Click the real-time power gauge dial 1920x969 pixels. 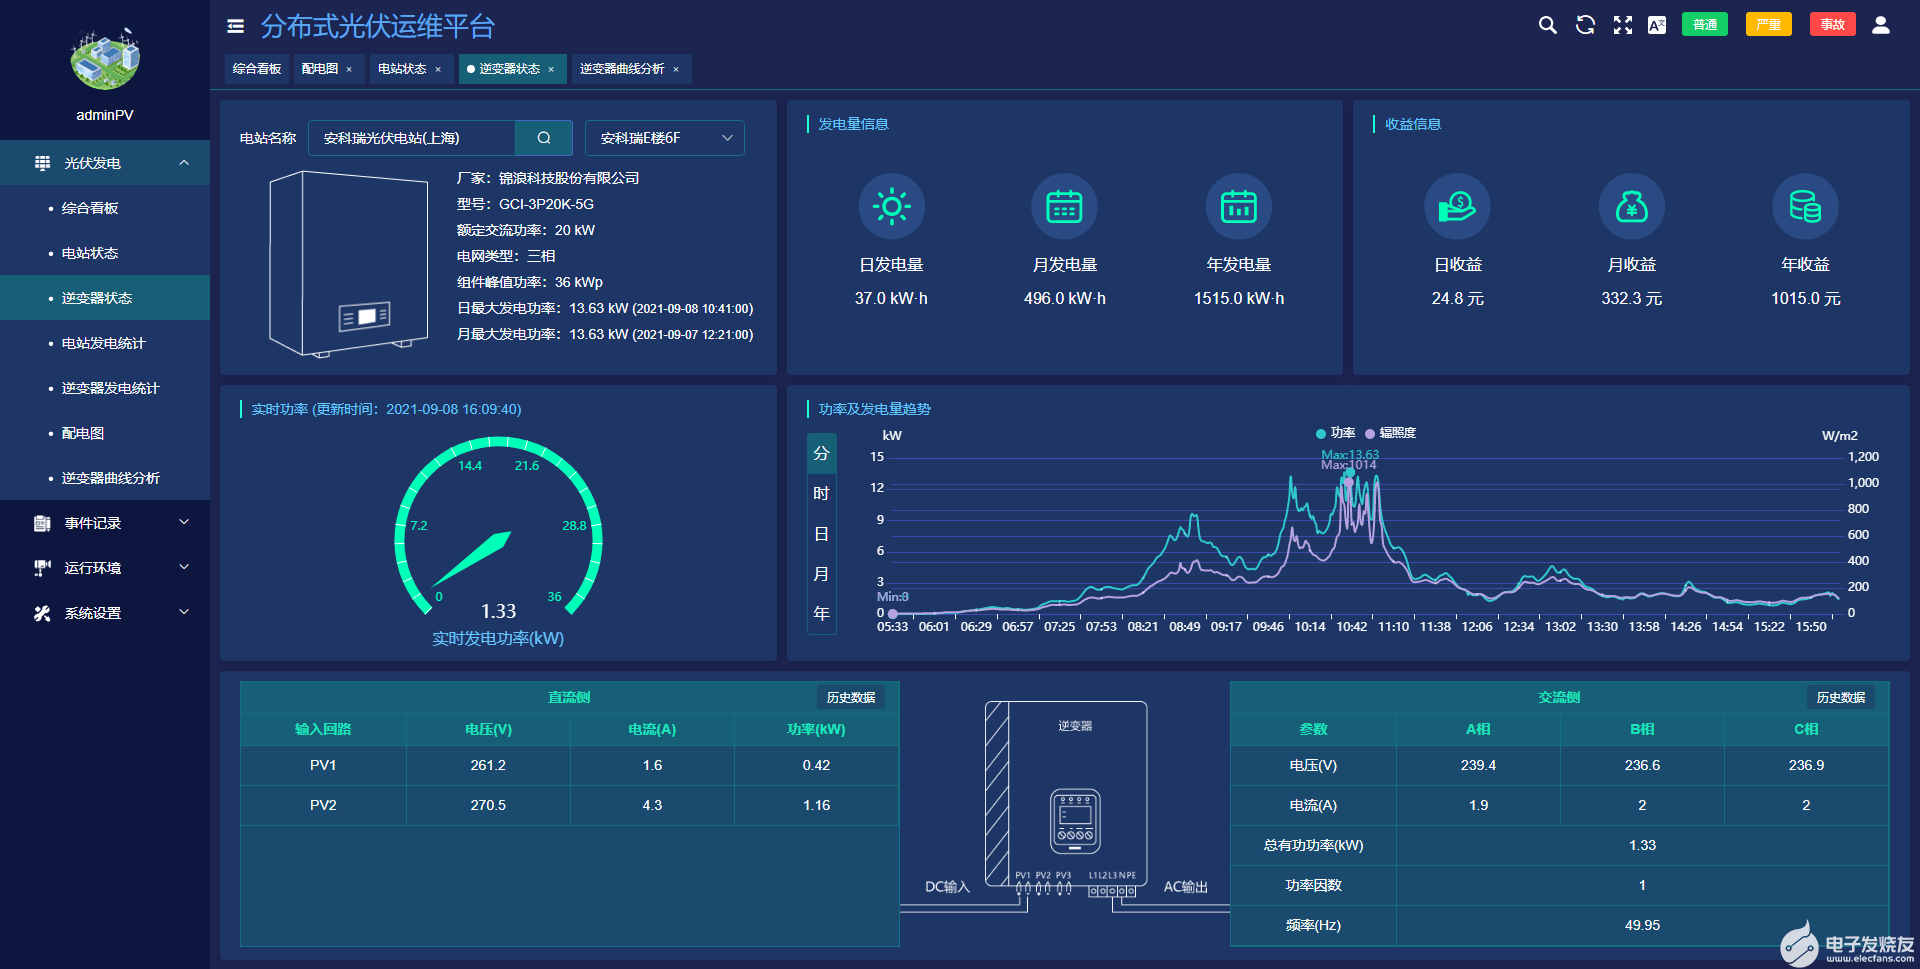coord(498,528)
